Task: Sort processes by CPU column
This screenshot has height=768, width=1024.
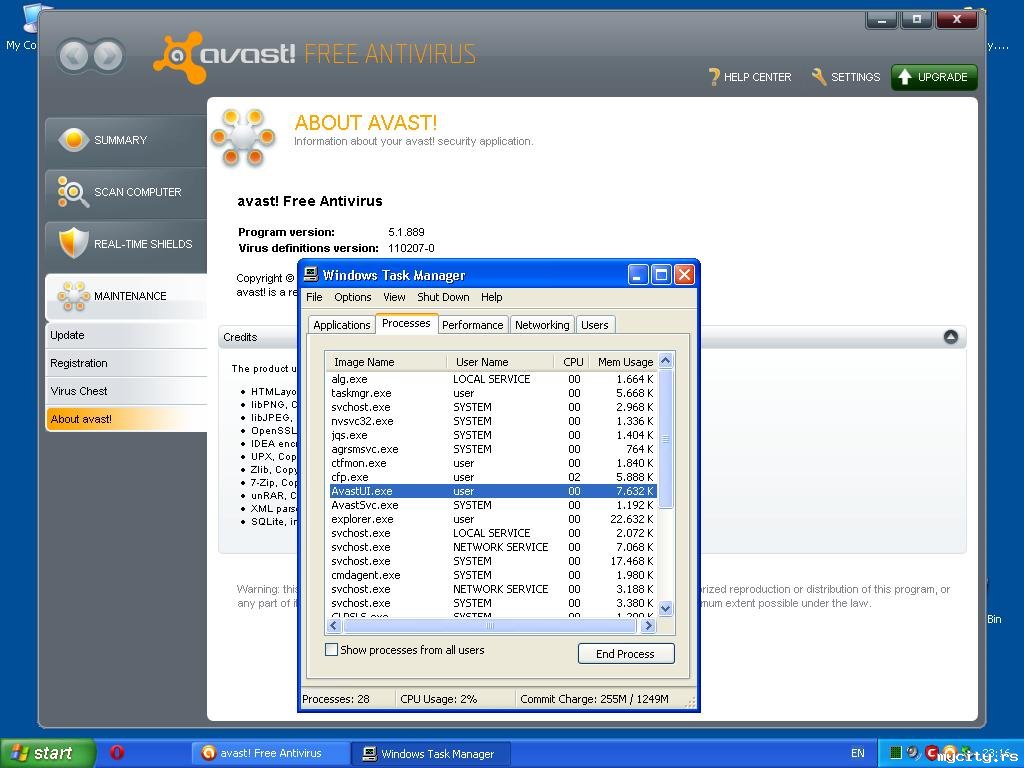Action: pos(572,362)
